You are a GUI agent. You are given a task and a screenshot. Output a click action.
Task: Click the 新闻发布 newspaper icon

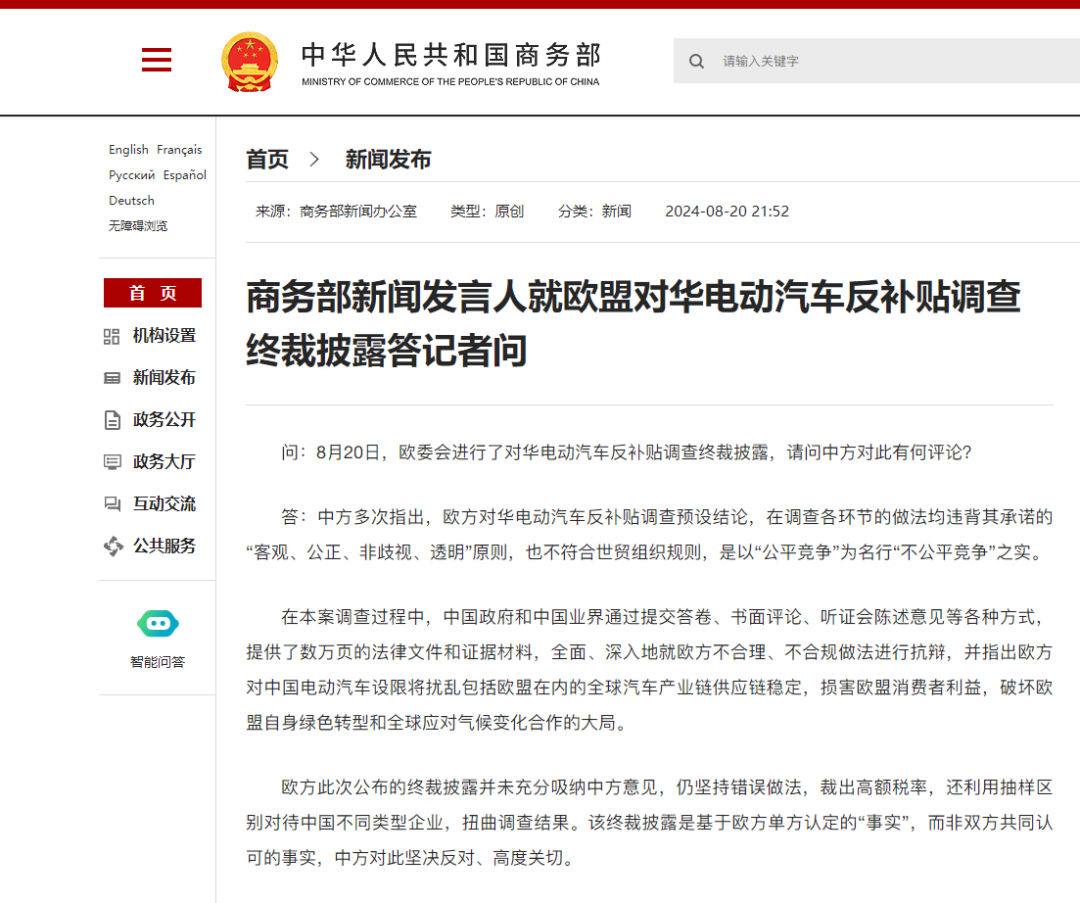tap(112, 378)
